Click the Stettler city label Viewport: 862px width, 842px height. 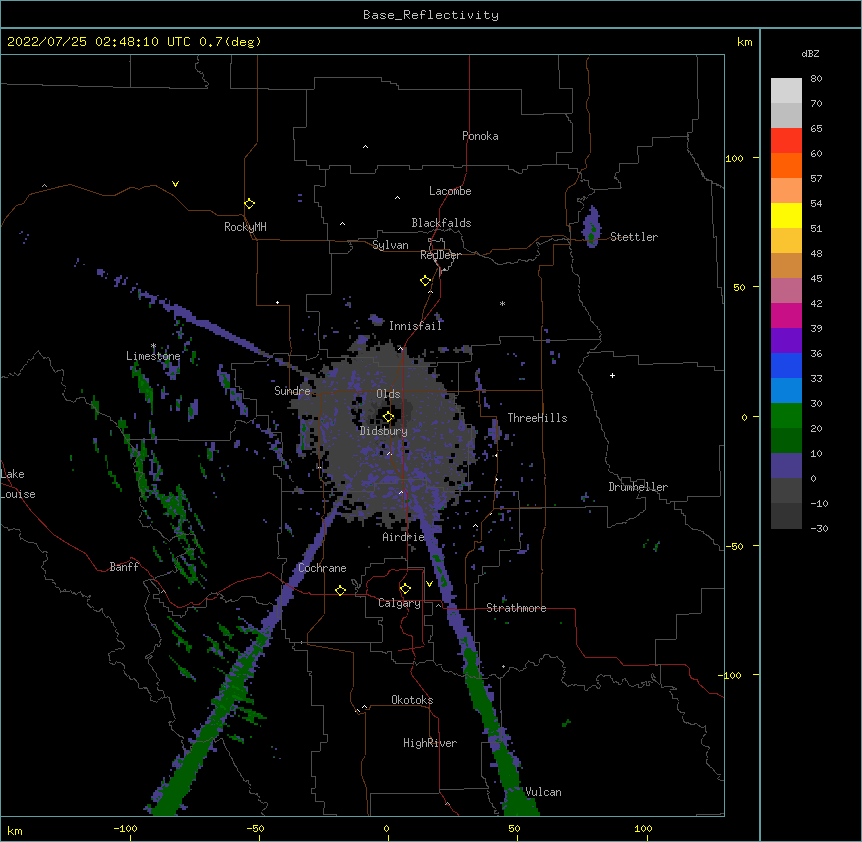pos(634,237)
